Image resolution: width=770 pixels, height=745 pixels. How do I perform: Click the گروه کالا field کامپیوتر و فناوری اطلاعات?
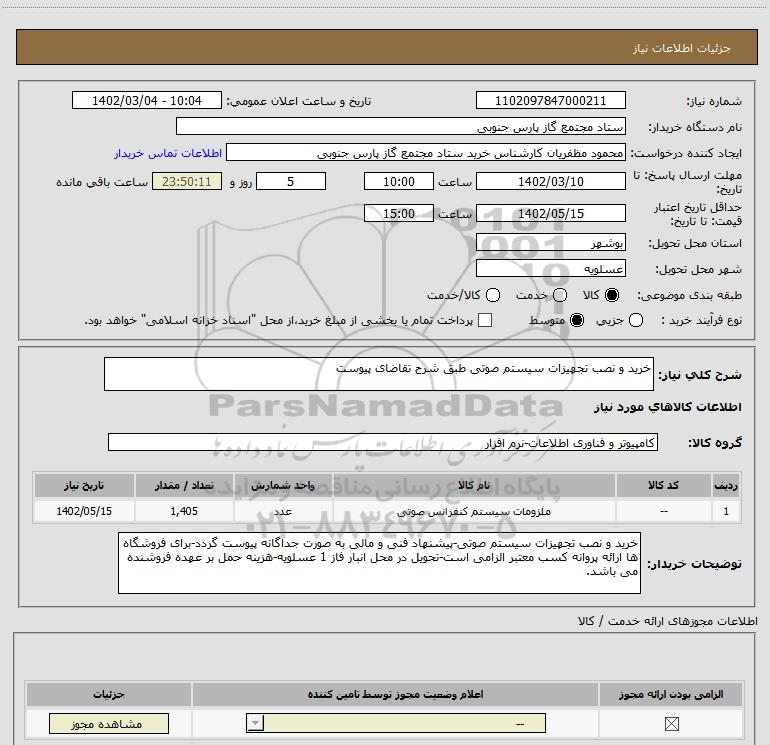click(x=383, y=442)
